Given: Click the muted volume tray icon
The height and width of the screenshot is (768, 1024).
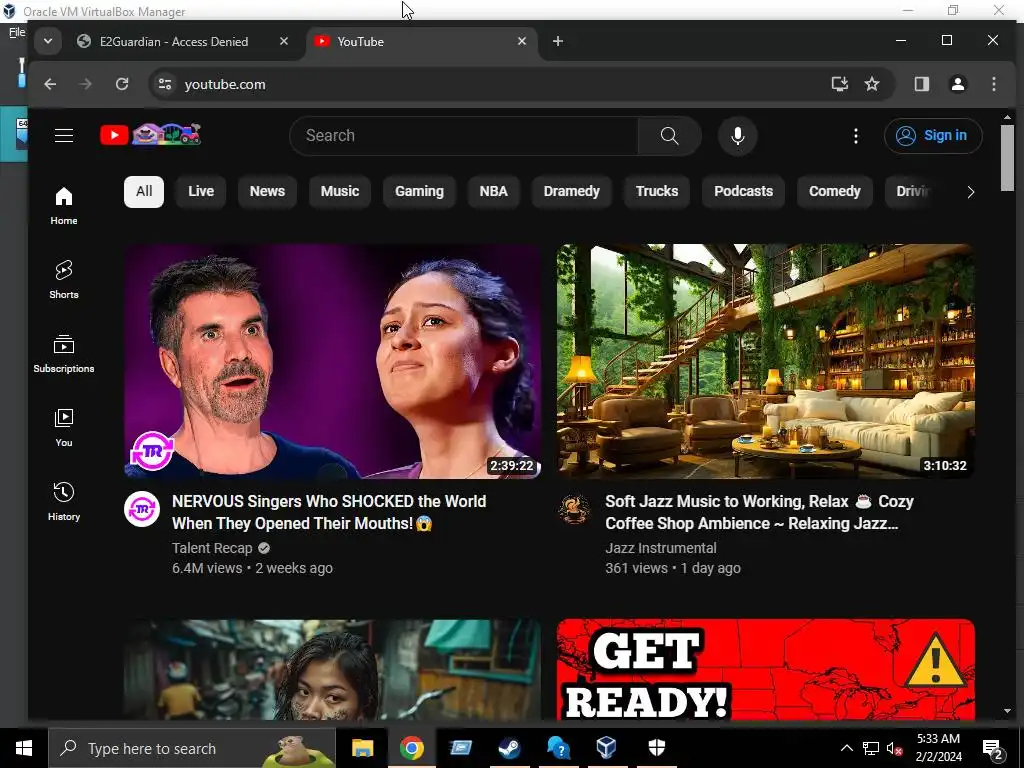Looking at the screenshot, I should (895, 748).
